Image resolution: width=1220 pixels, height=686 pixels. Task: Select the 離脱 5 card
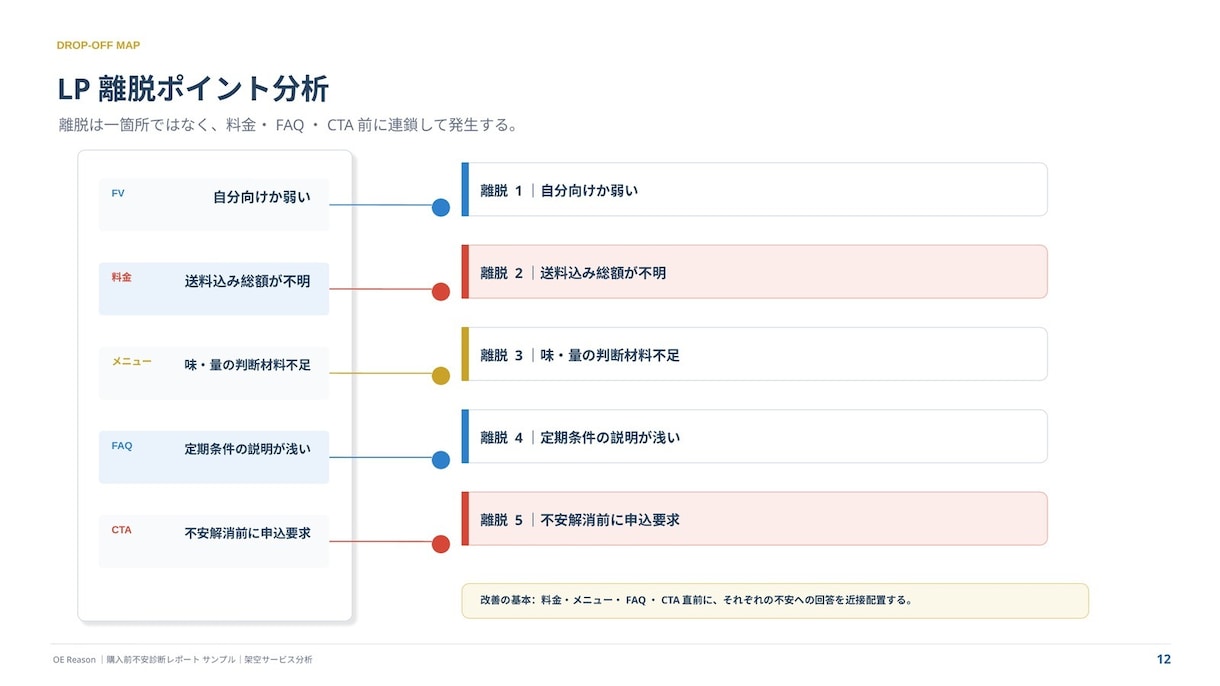pos(754,518)
